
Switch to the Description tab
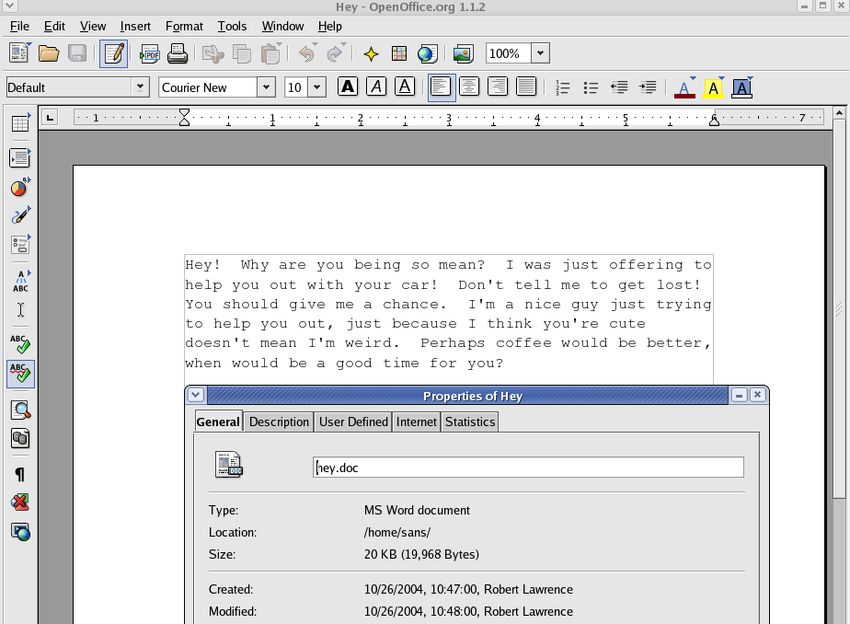279,422
